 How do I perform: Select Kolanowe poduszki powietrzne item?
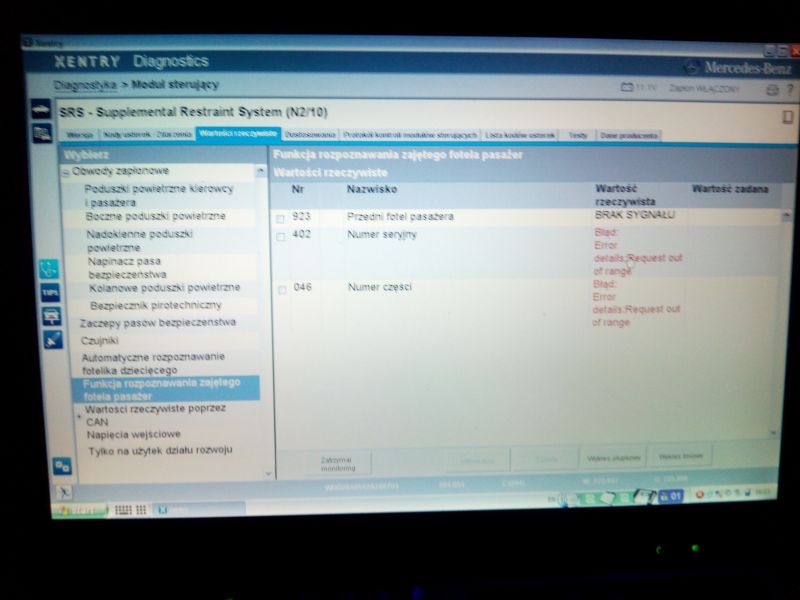tap(164, 288)
